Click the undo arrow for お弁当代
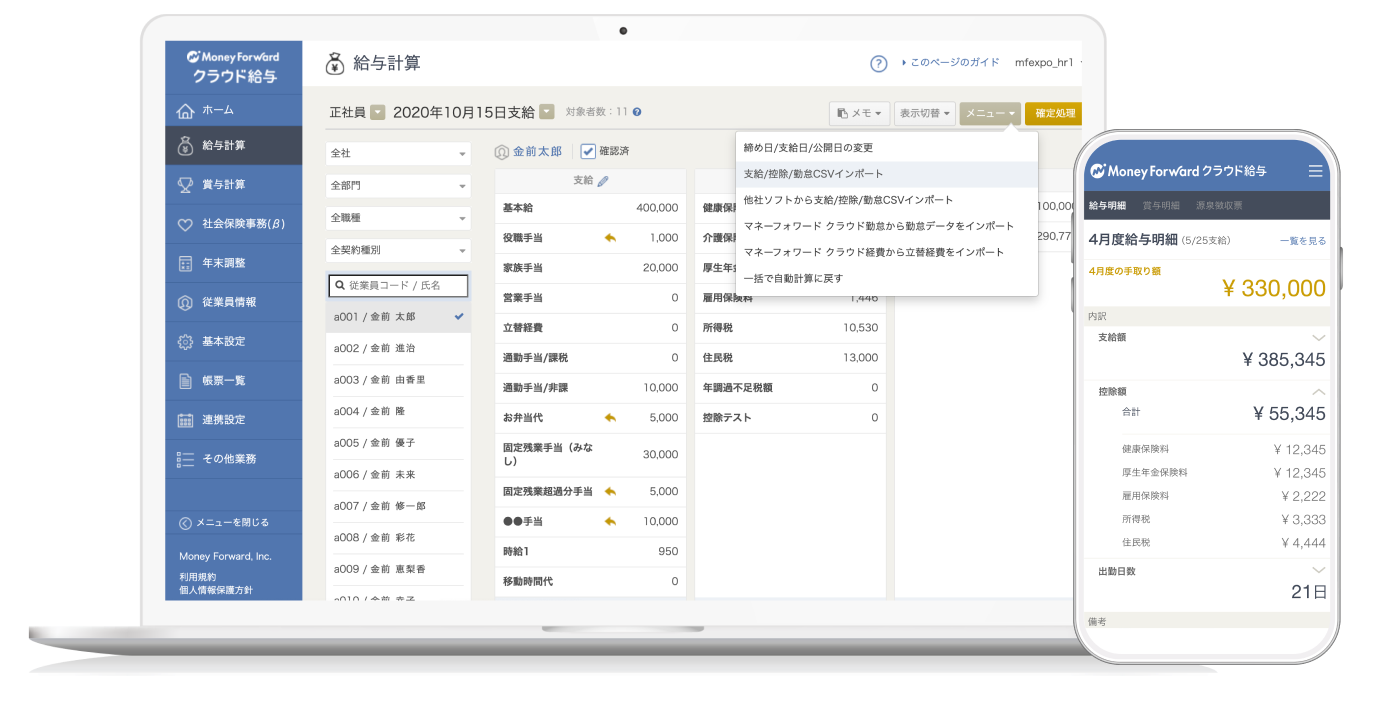Screen dimensions: 1384x705 610,418
